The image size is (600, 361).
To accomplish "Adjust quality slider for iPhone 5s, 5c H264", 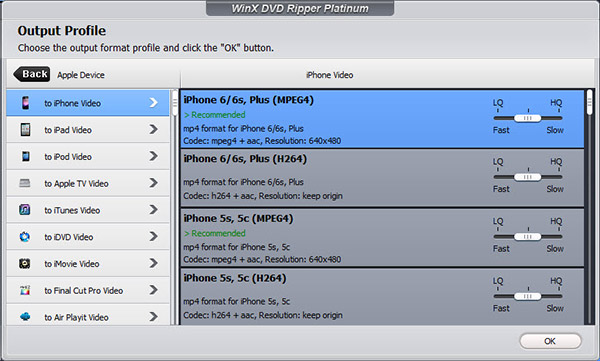I will [528, 296].
